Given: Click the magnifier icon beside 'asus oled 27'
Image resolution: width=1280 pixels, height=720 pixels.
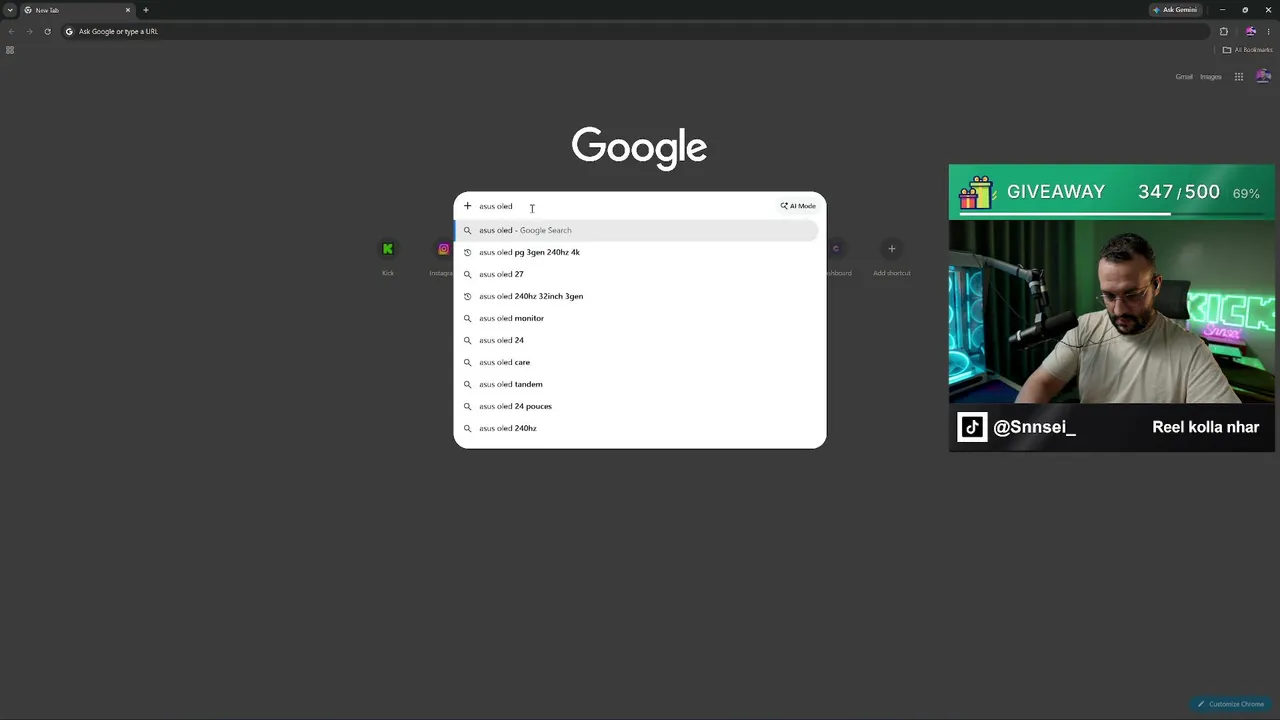Looking at the screenshot, I should click(467, 274).
